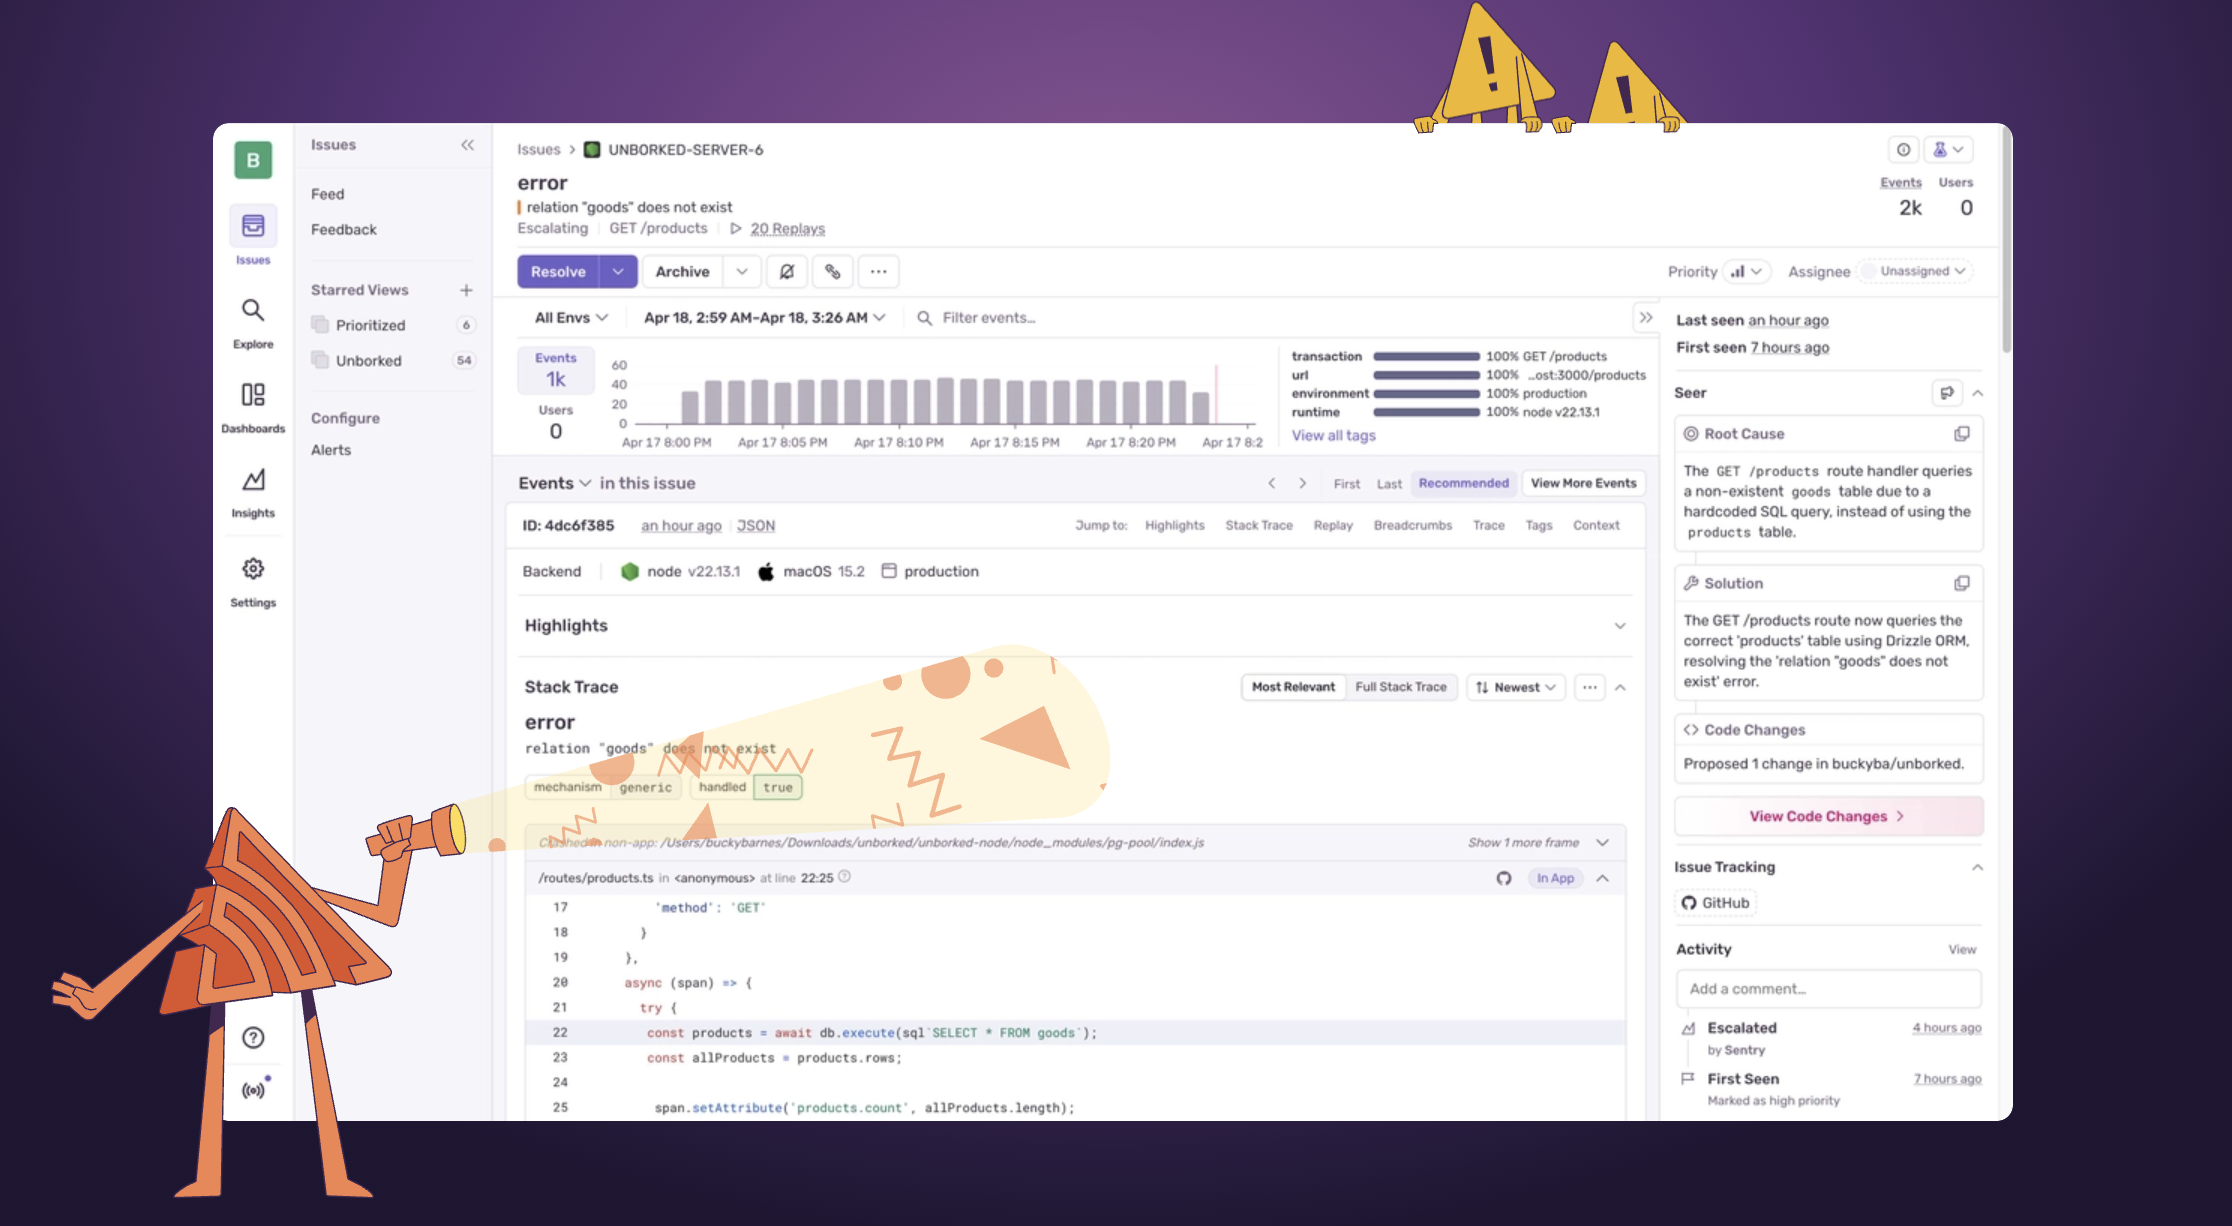2232x1226 pixels.
Task: Click View Code Changes button
Action: (1827, 816)
